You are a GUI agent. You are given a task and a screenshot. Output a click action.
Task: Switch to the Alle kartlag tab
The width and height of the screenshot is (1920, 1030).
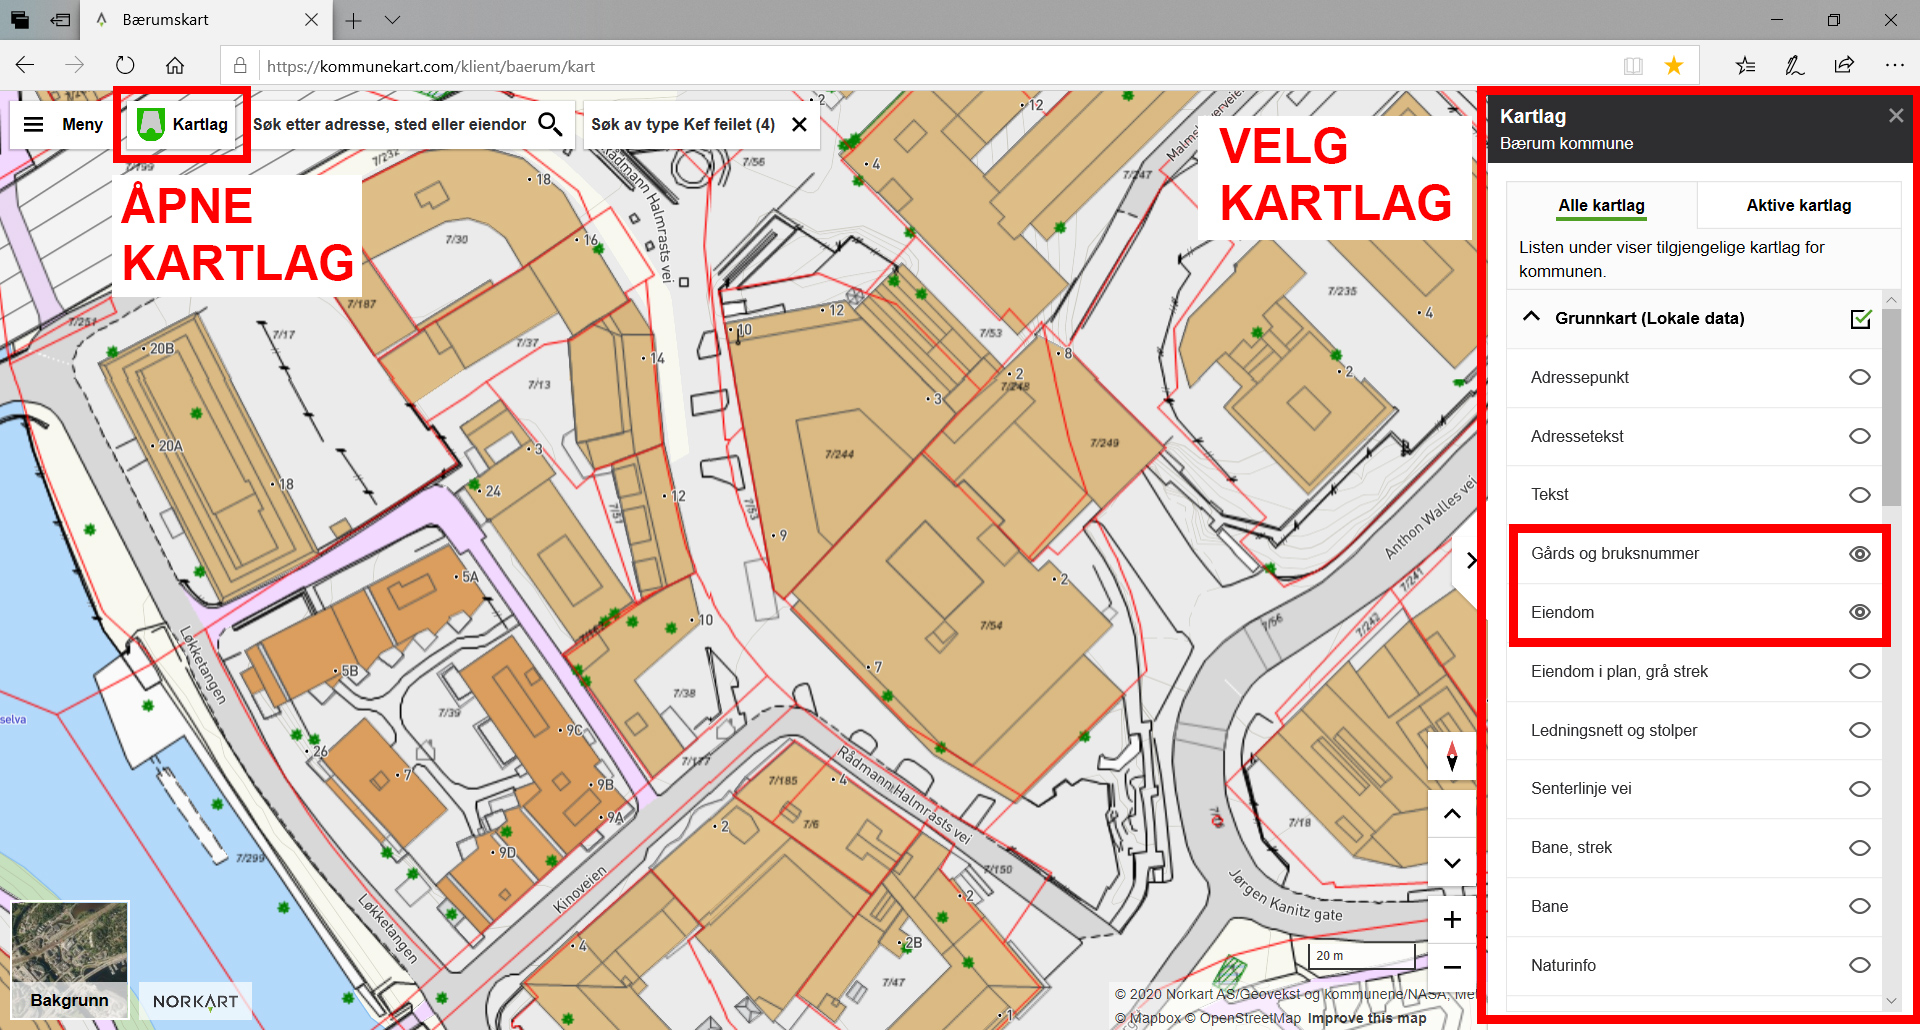(1601, 205)
